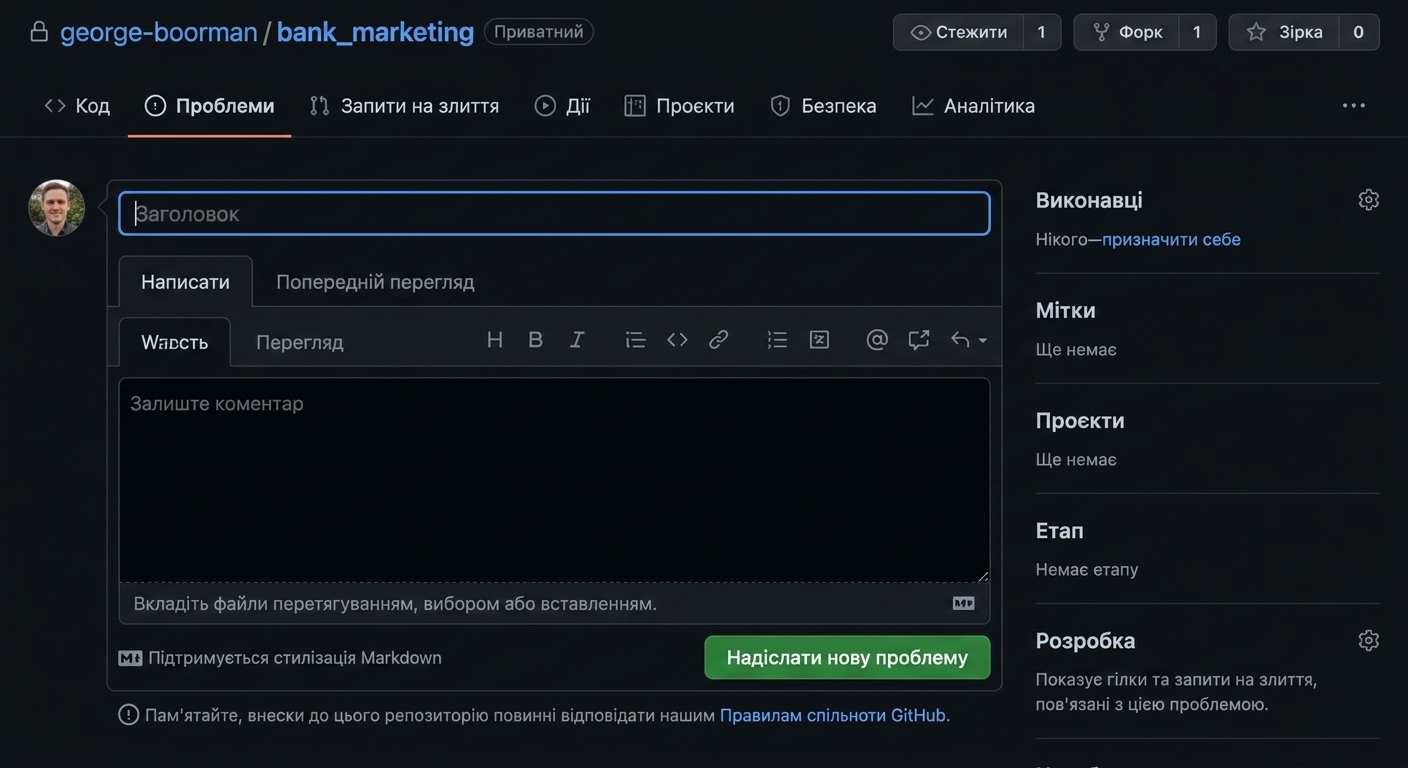Click the info icon before Пам'ятайте
Viewport: 1408px width, 768px height.
click(x=128, y=715)
